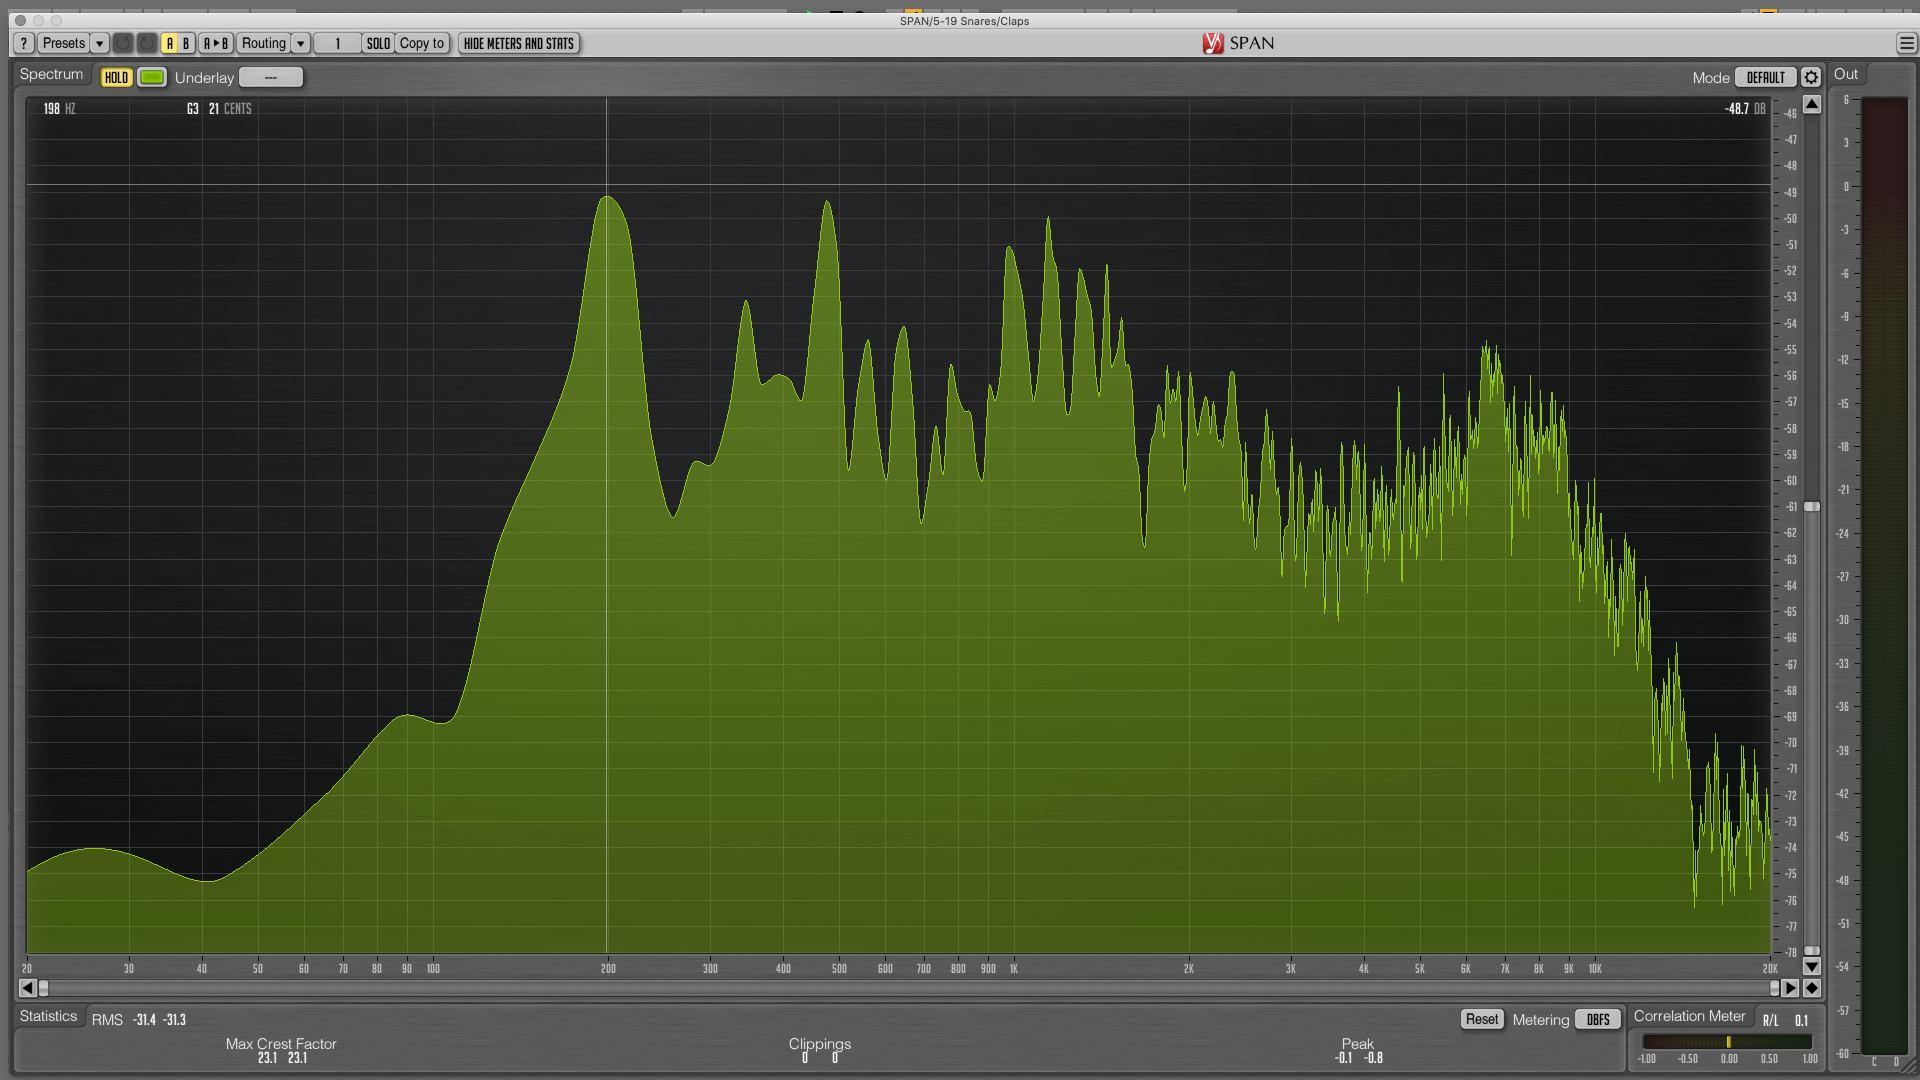
Task: Click right handle of horizontal frequency scrollbar
Action: [x=1775, y=988]
